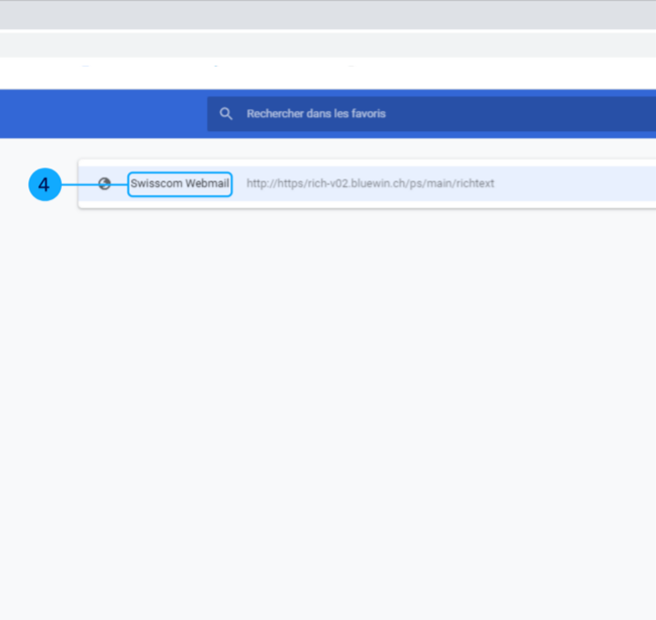Click the globe favicon beside Swisscom Webmail
Viewport: 656px width, 620px height.
pyautogui.click(x=104, y=184)
